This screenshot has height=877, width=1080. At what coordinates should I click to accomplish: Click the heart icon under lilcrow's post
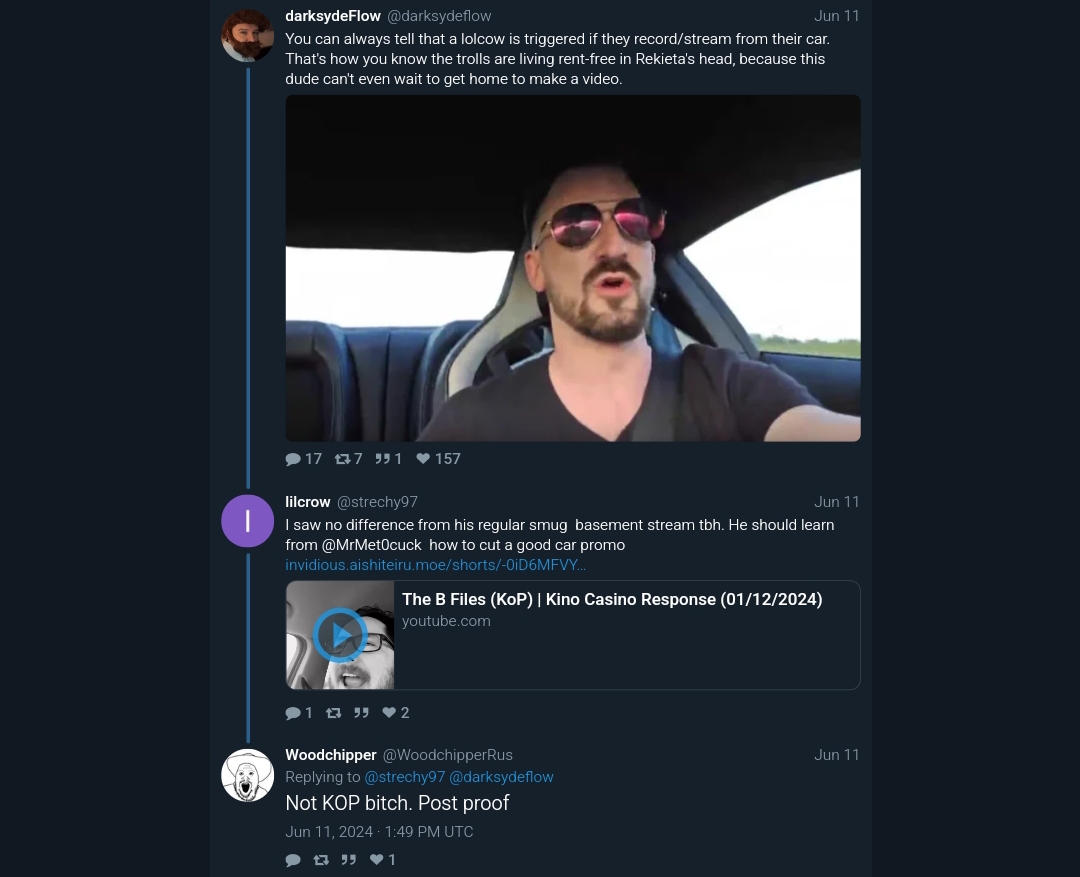click(389, 713)
